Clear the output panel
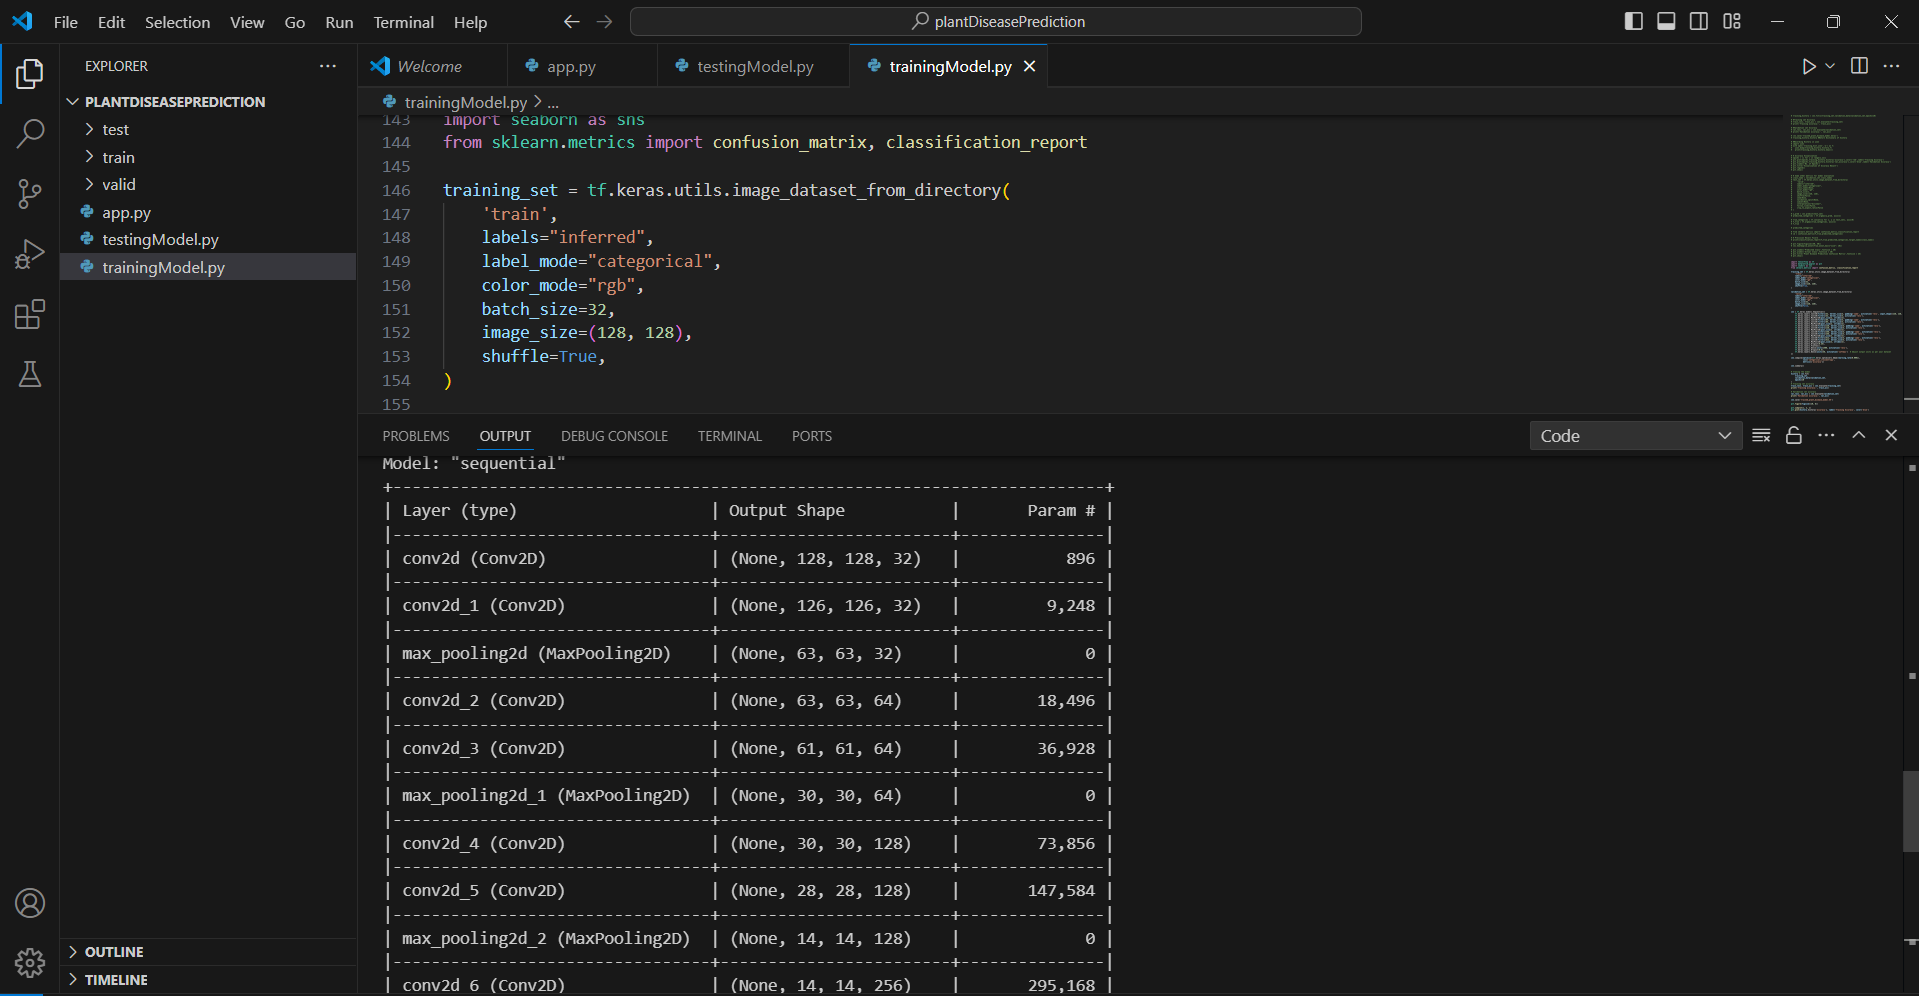 click(1761, 436)
